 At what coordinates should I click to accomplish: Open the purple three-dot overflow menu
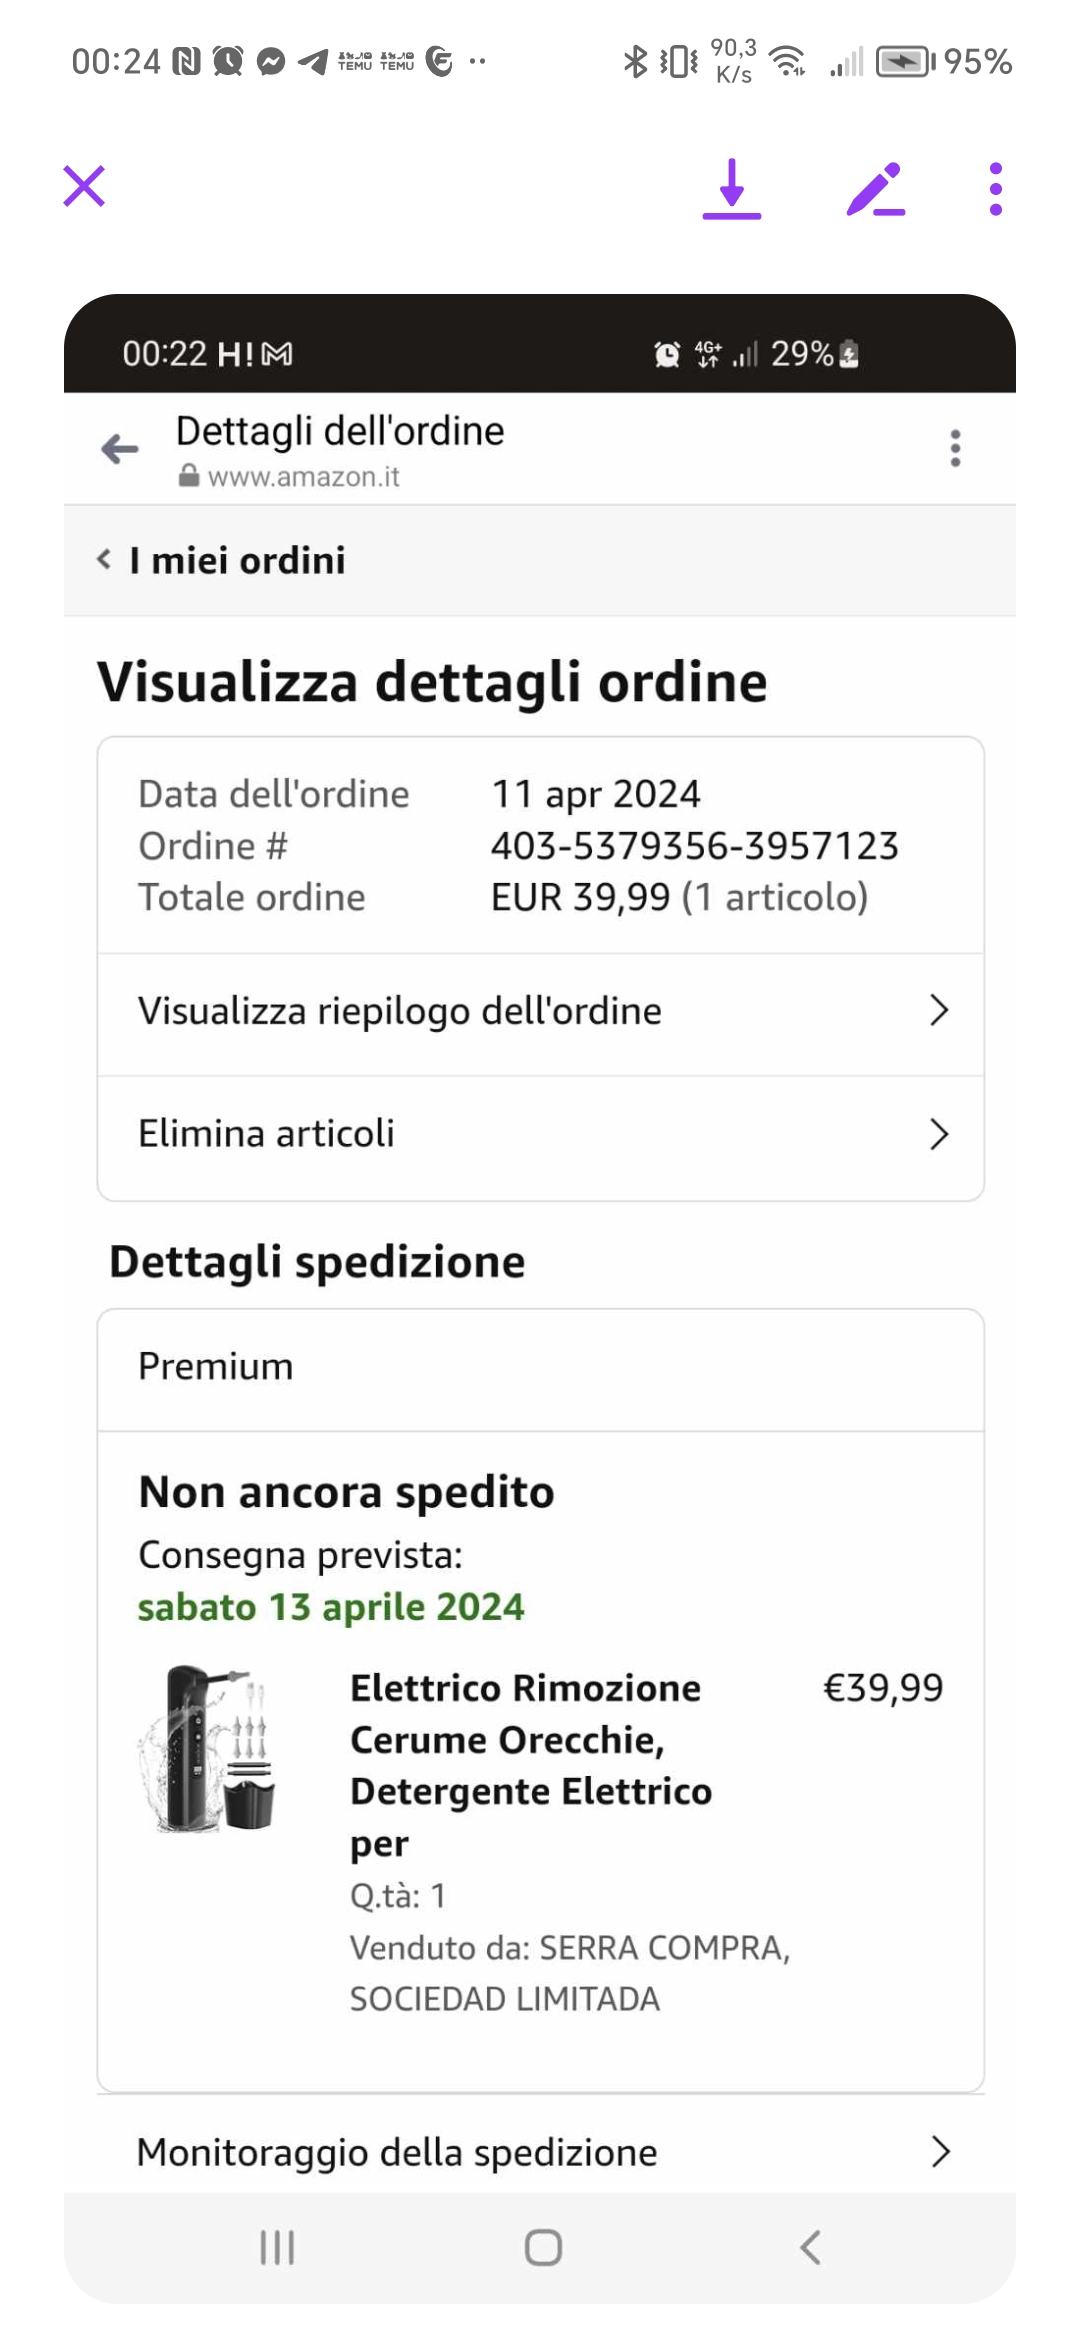click(x=995, y=189)
